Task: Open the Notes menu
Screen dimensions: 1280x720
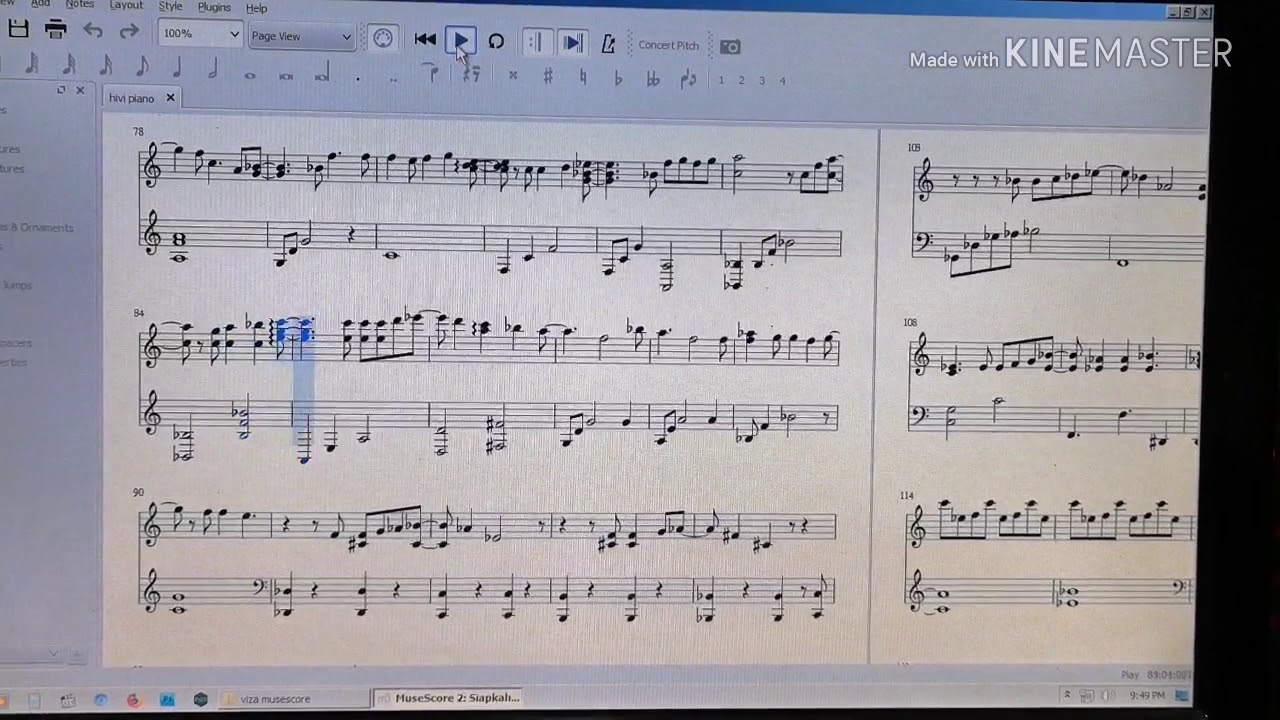Action: (x=80, y=4)
